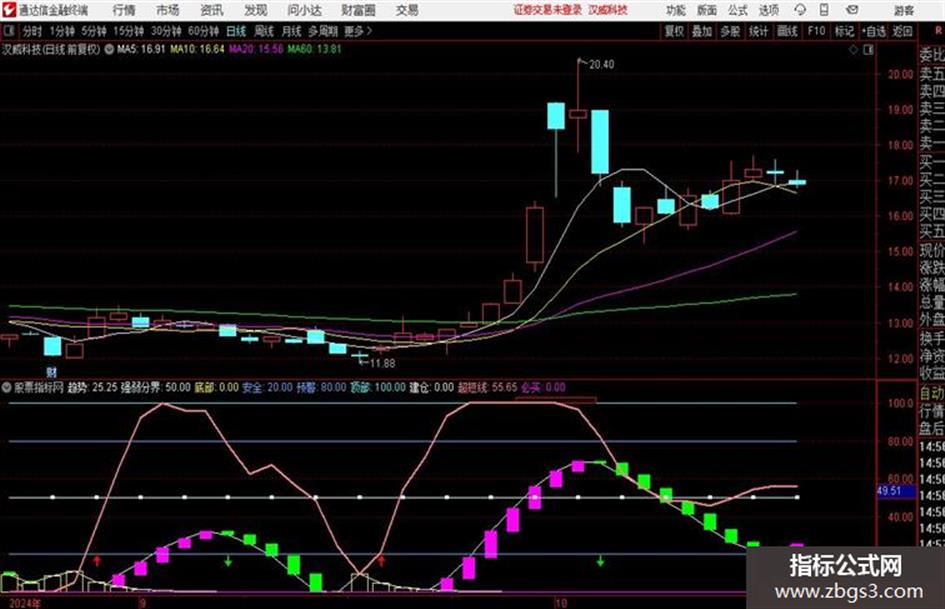Click the 返回 back button
This screenshot has height=609, width=945.
(x=902, y=31)
